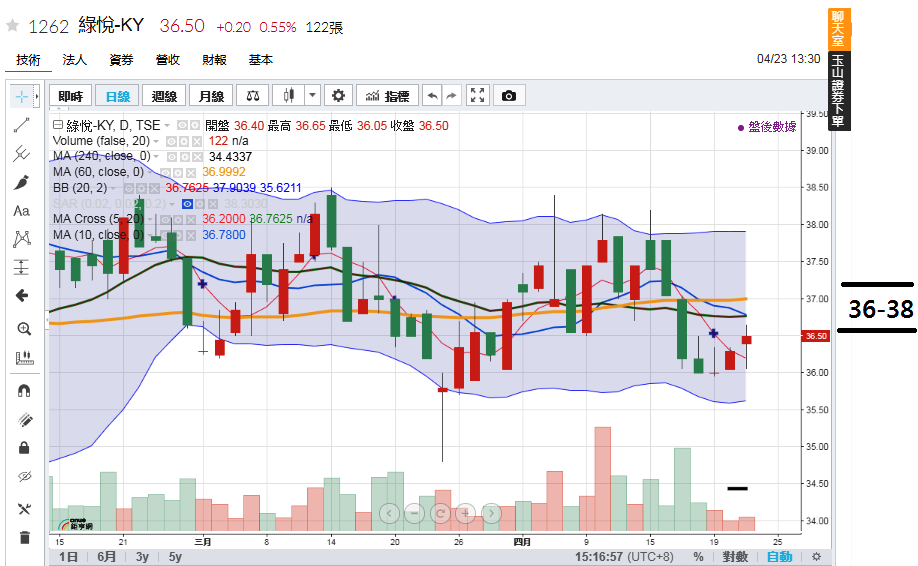Set date range to 6月
Image resolution: width=918 pixels, height=566 pixels.
coord(107,557)
